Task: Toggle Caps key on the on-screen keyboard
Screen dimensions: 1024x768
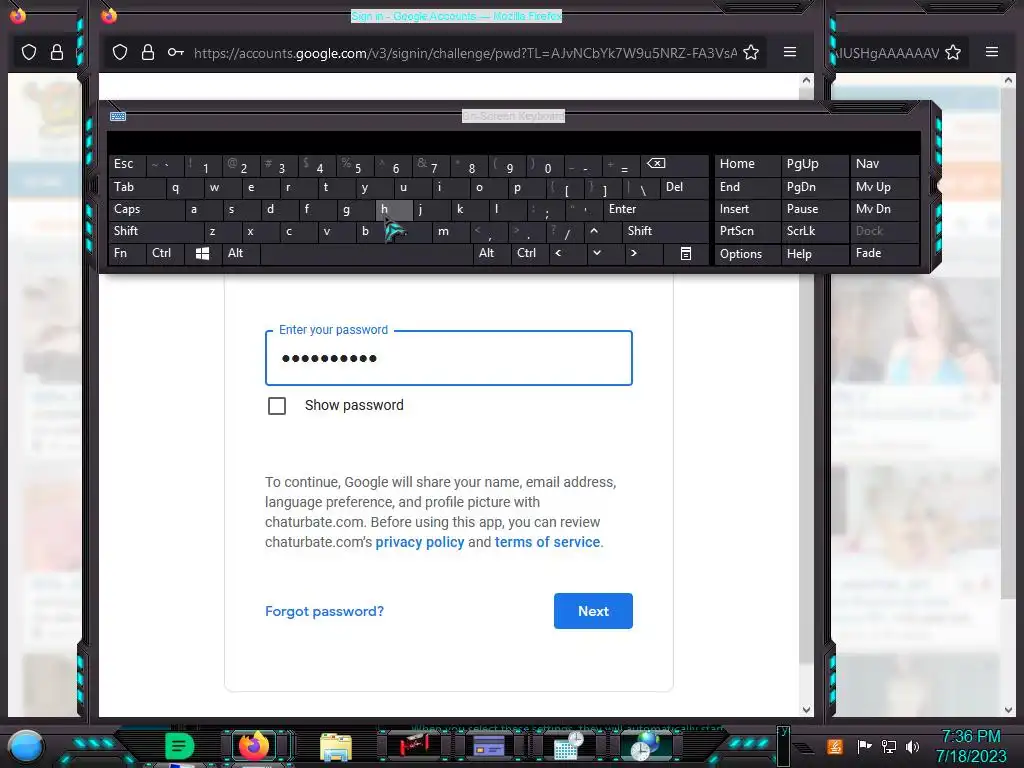Action: [146, 209]
